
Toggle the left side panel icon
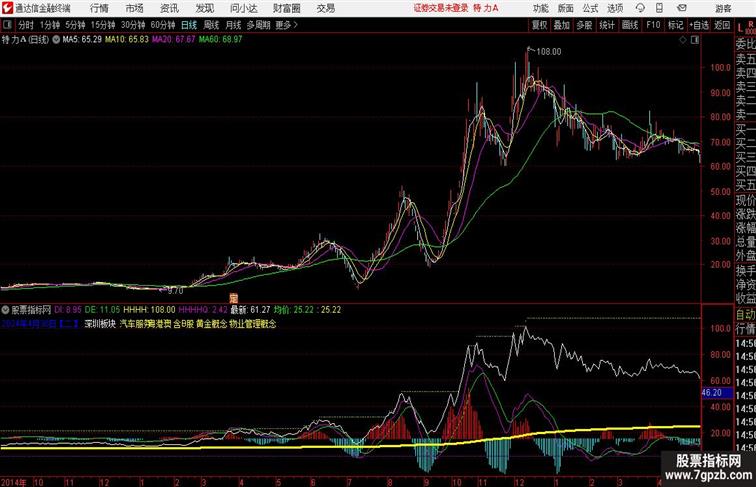7,25
